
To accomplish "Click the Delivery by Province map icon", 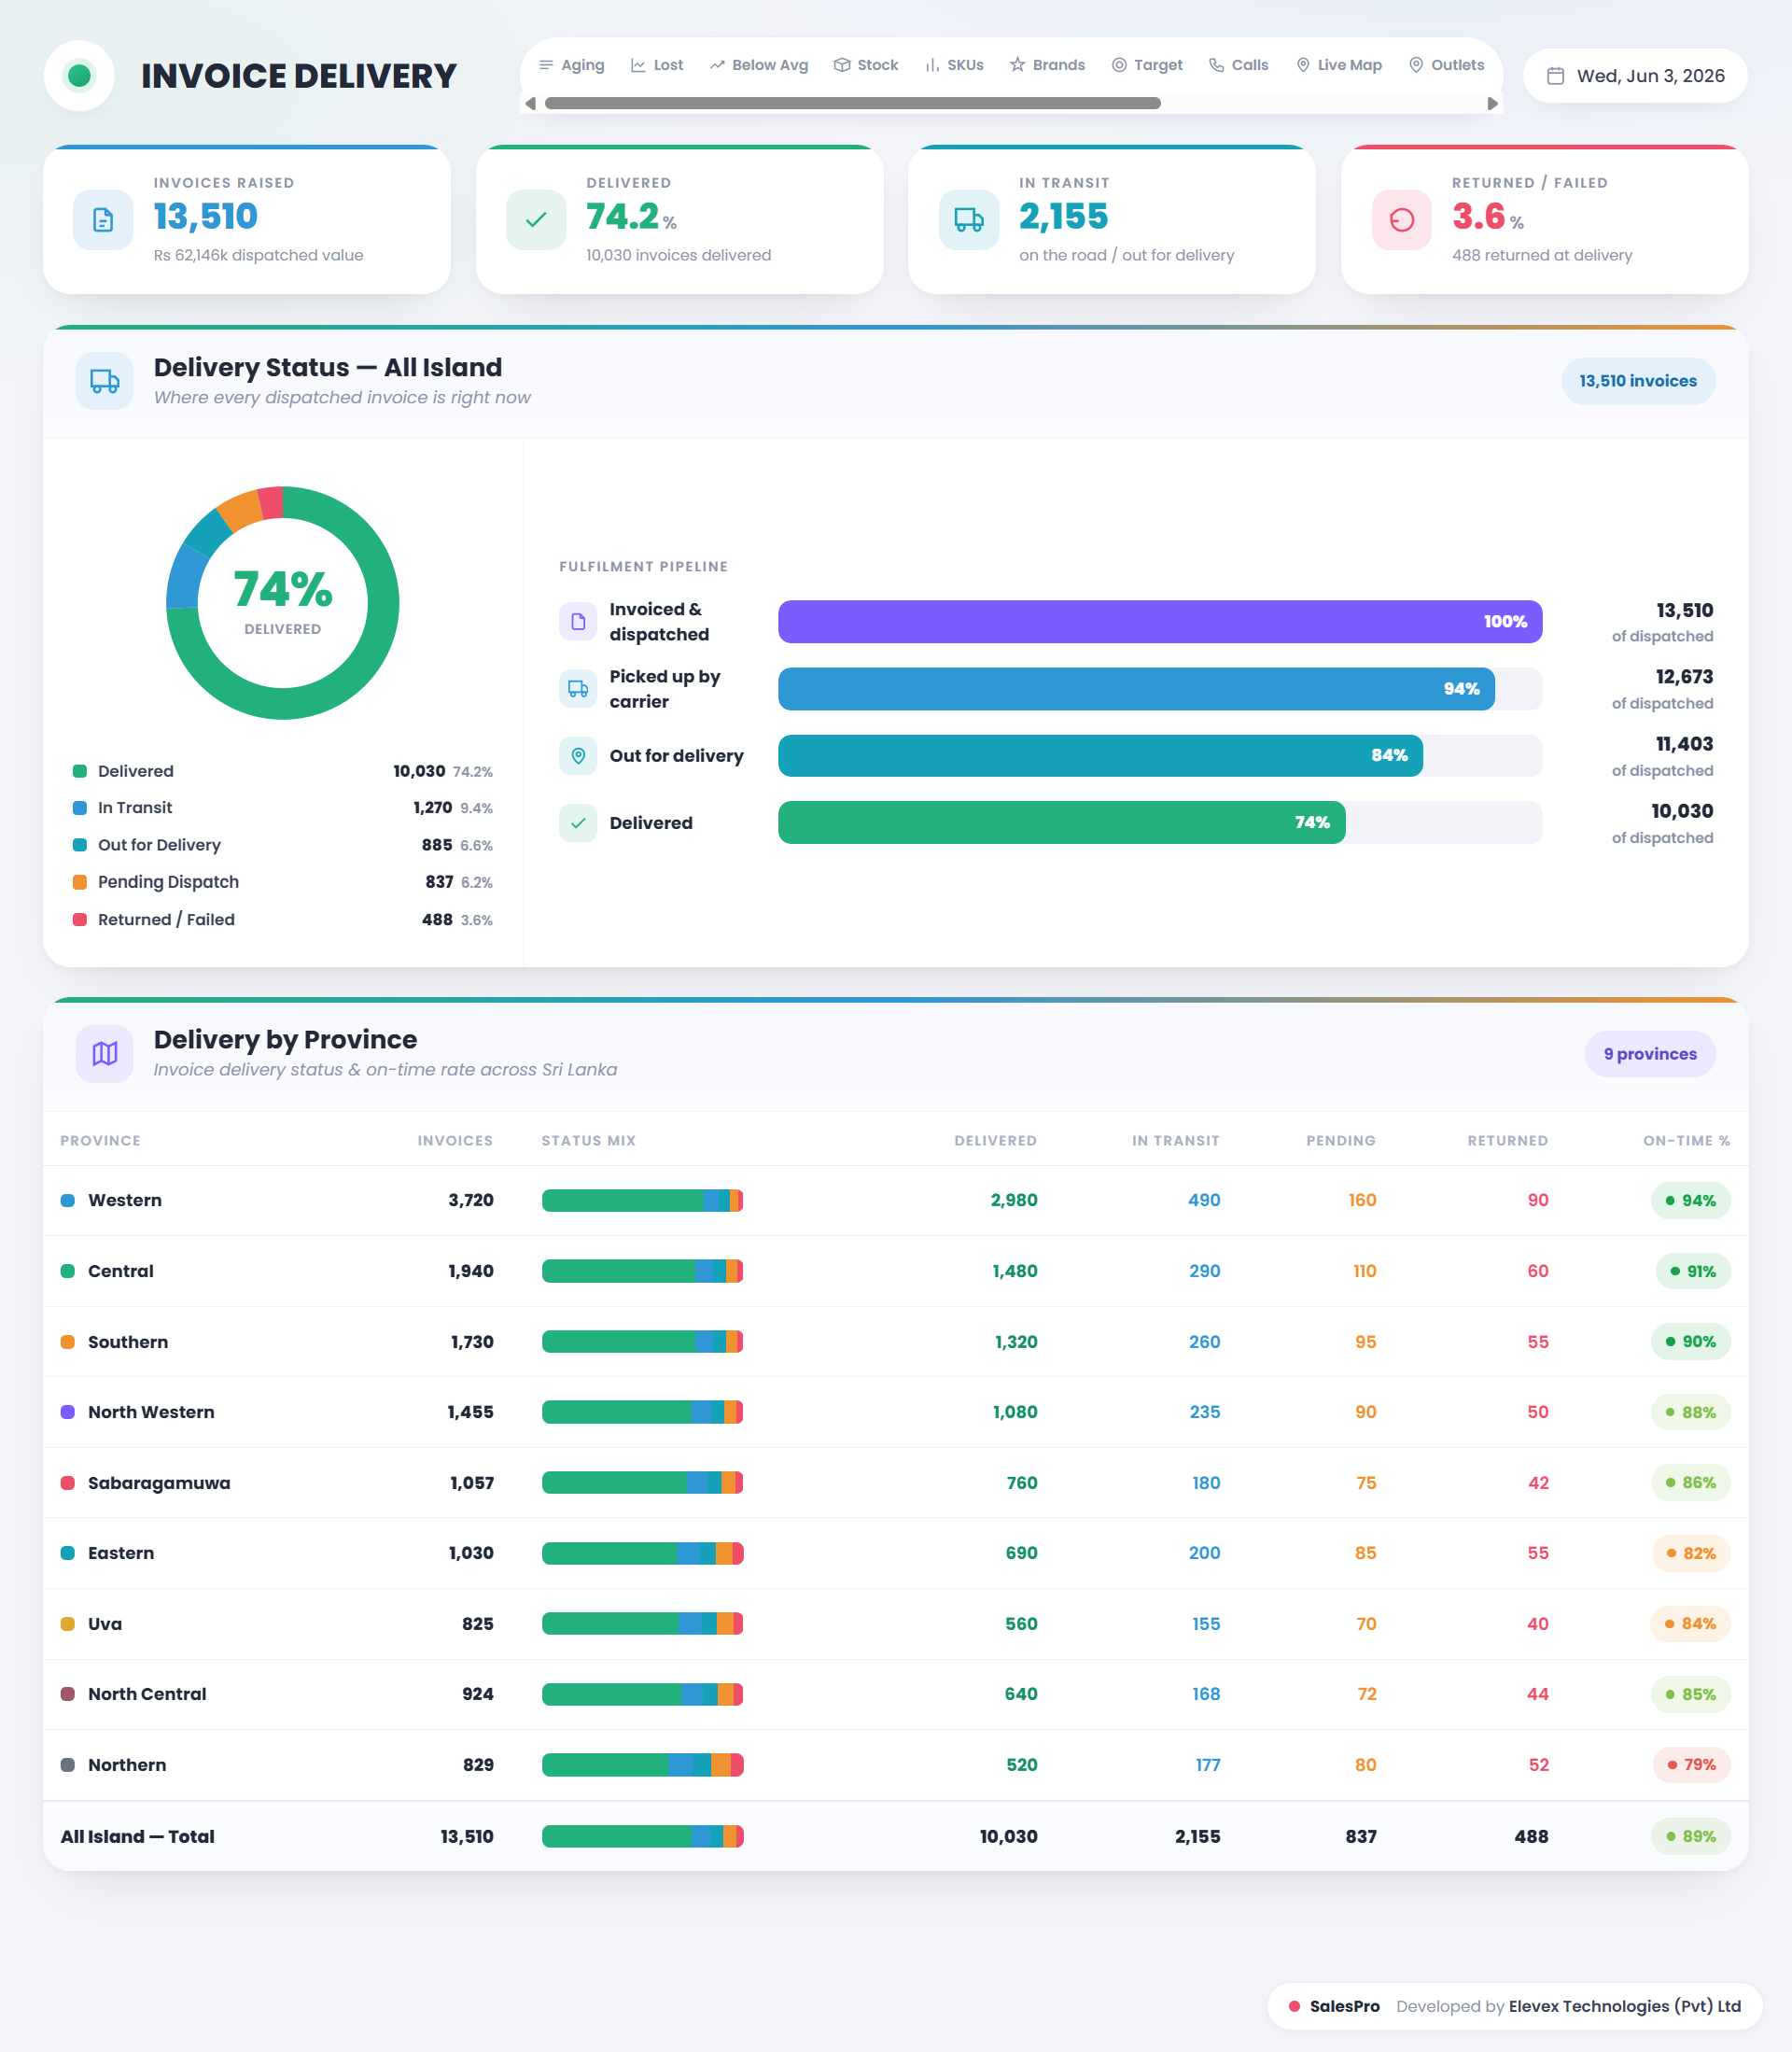I will pyautogui.click(x=104, y=1054).
